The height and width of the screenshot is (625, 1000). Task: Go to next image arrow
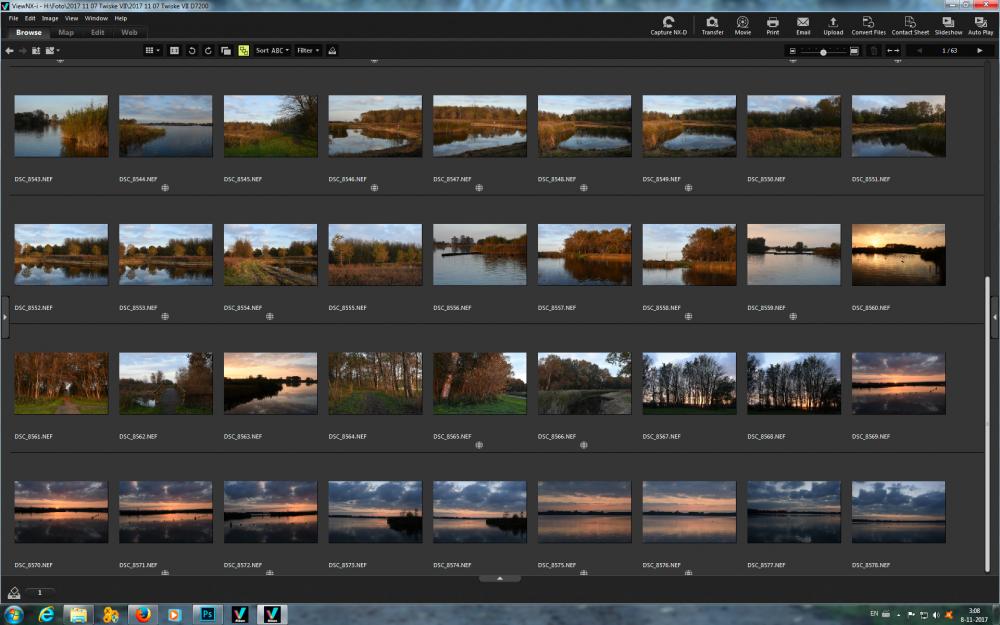[x=980, y=50]
